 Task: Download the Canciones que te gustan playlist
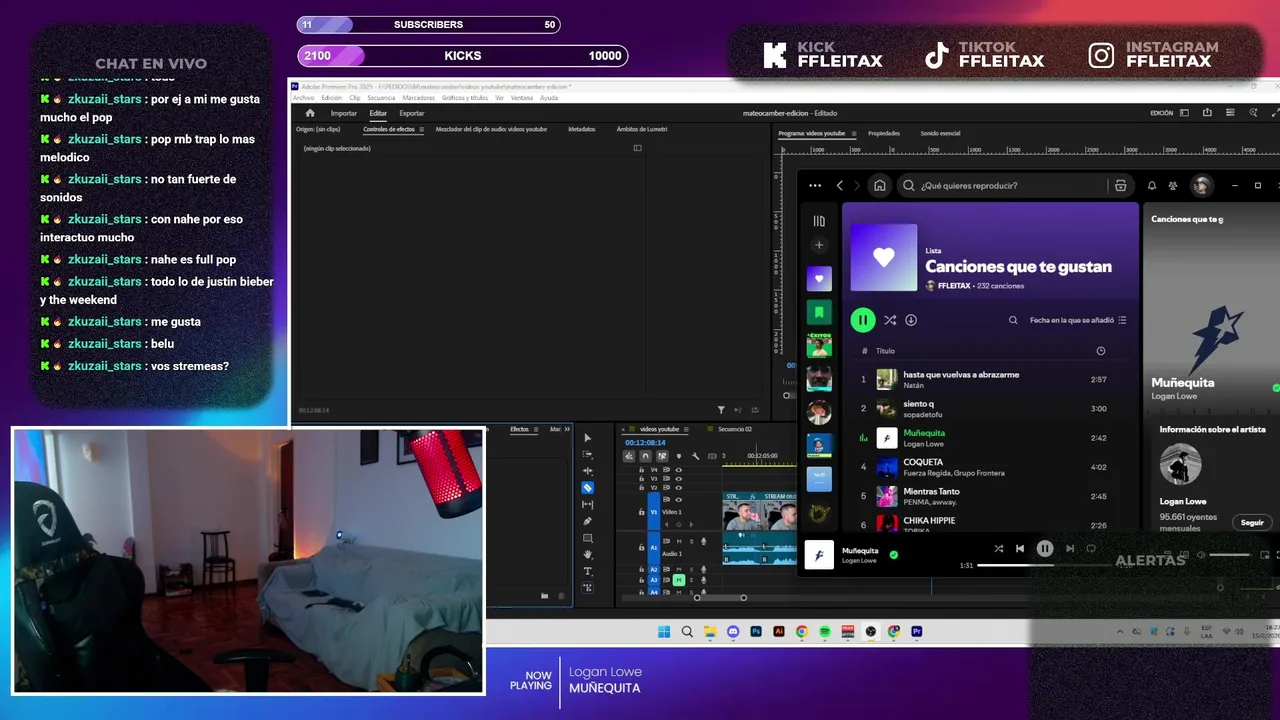coord(911,320)
